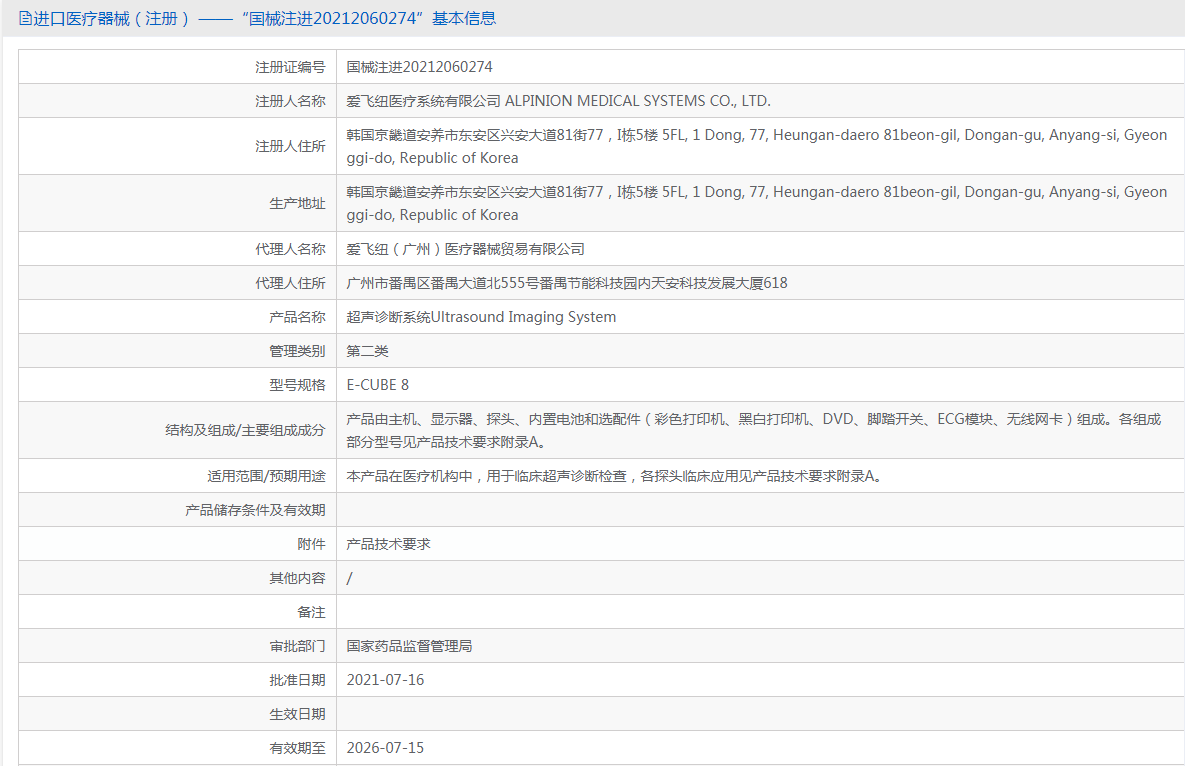Click the E-CUBE 8 model value
This screenshot has height=766, width=1185.
coord(378,385)
